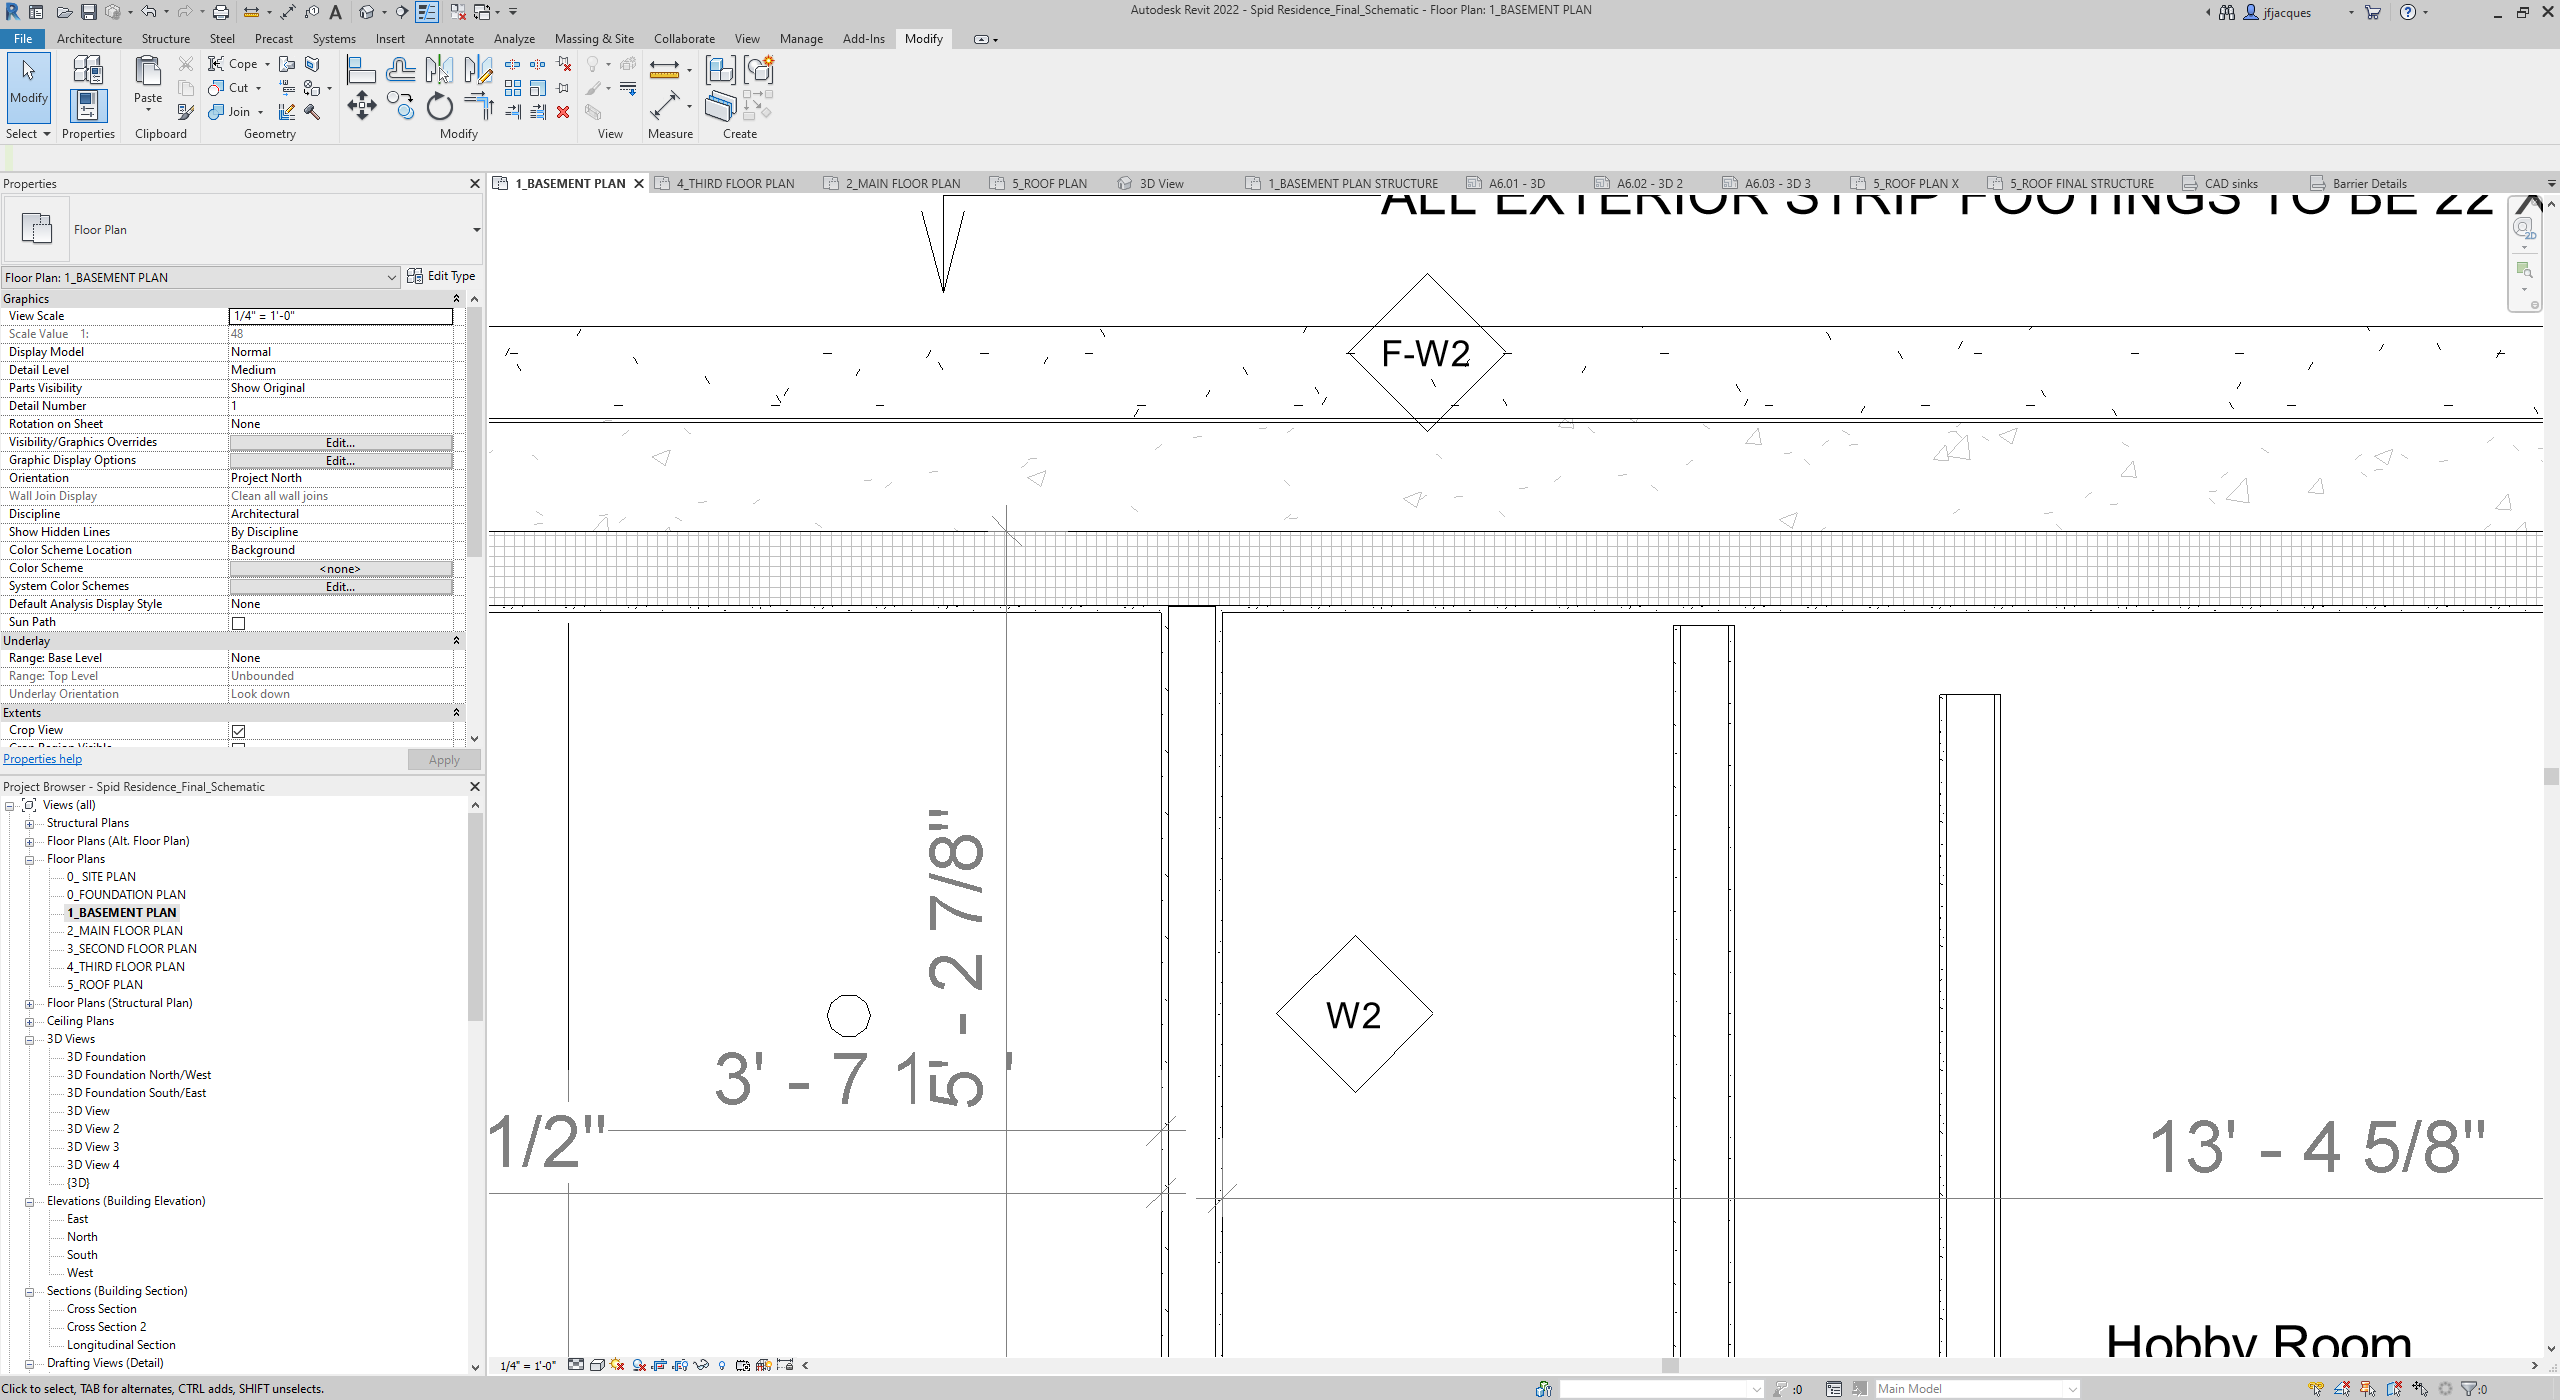Open the Architecture ribbon tab
2560x1400 pixels.
point(89,39)
